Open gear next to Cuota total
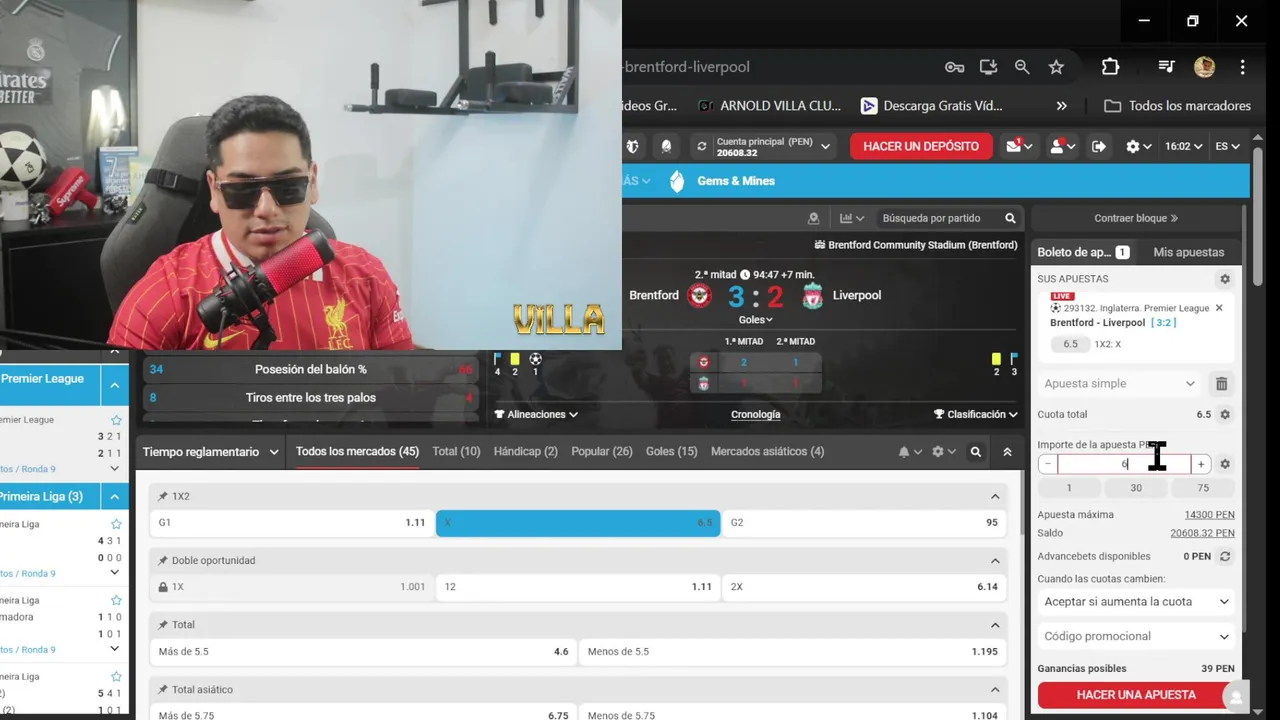Viewport: 1280px width, 720px height. [x=1224, y=414]
